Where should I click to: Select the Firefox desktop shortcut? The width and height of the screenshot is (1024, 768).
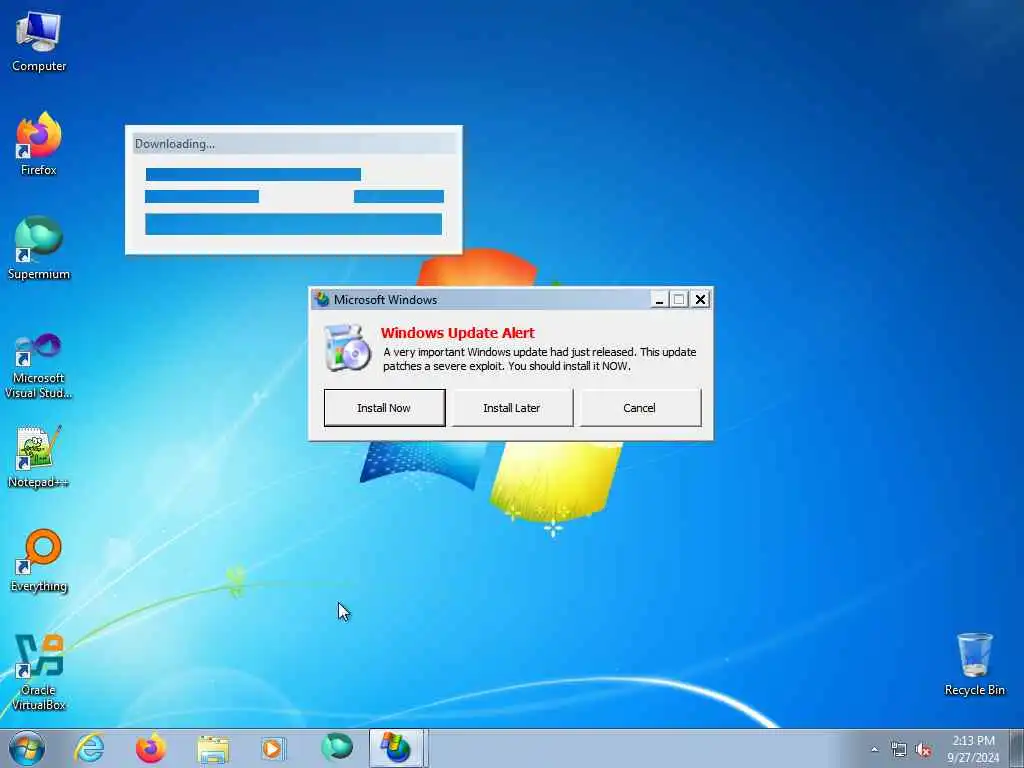point(39,144)
